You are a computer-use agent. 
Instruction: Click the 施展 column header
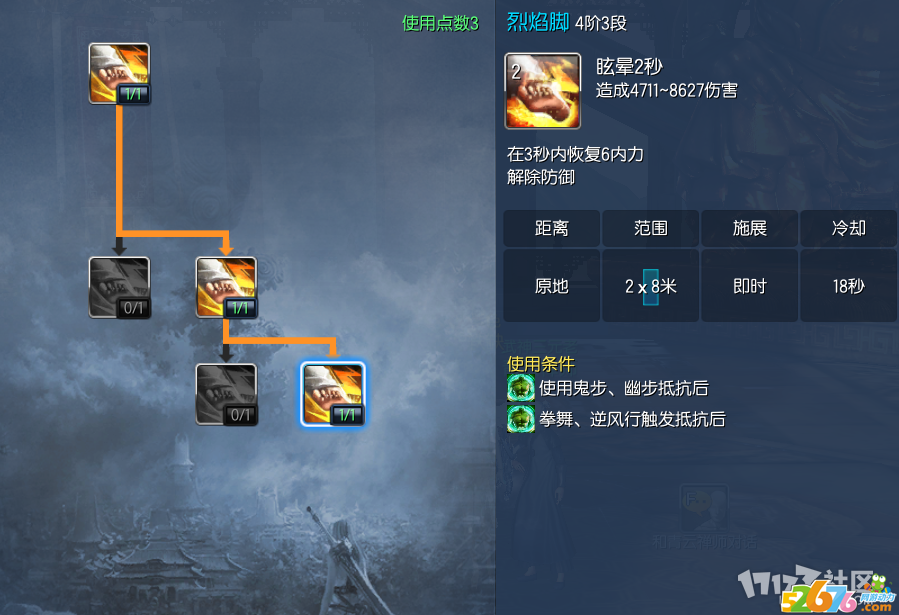pyautogui.click(x=749, y=228)
